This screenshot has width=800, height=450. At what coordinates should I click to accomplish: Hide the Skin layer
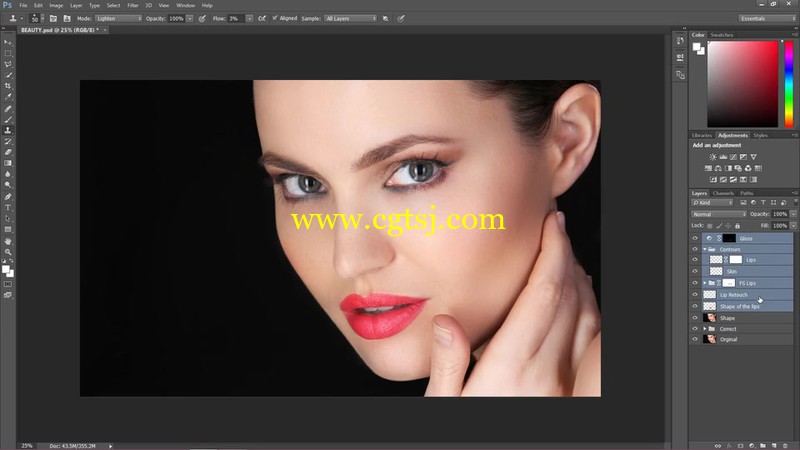(695, 271)
